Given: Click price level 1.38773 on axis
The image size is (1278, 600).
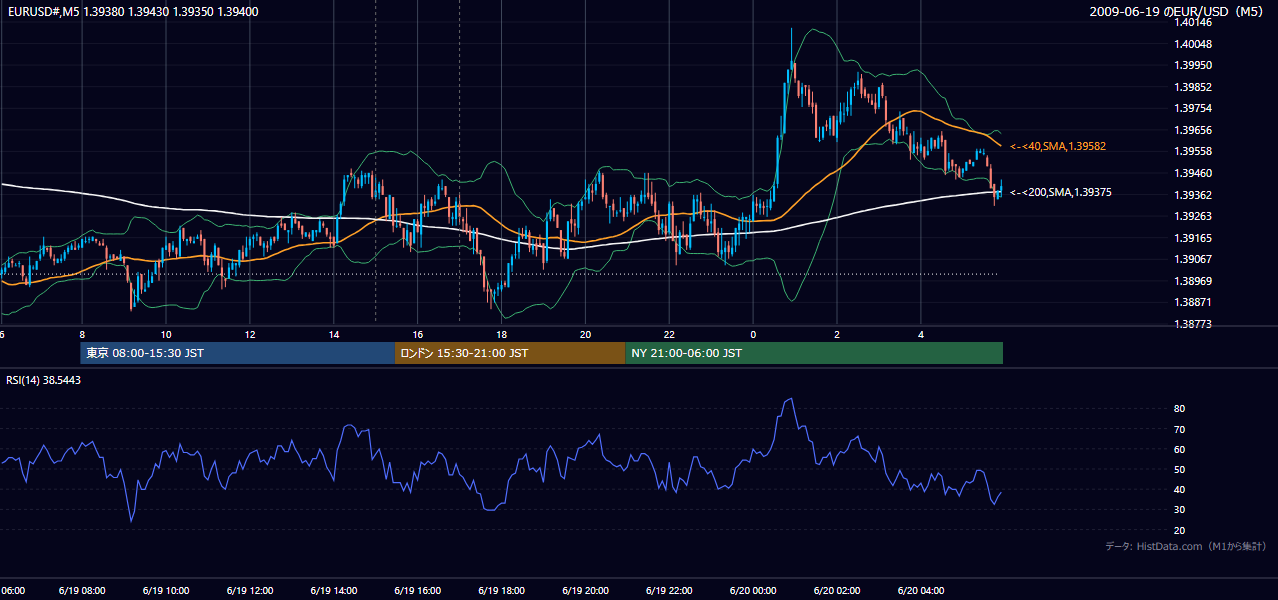Looking at the screenshot, I should [1194, 324].
